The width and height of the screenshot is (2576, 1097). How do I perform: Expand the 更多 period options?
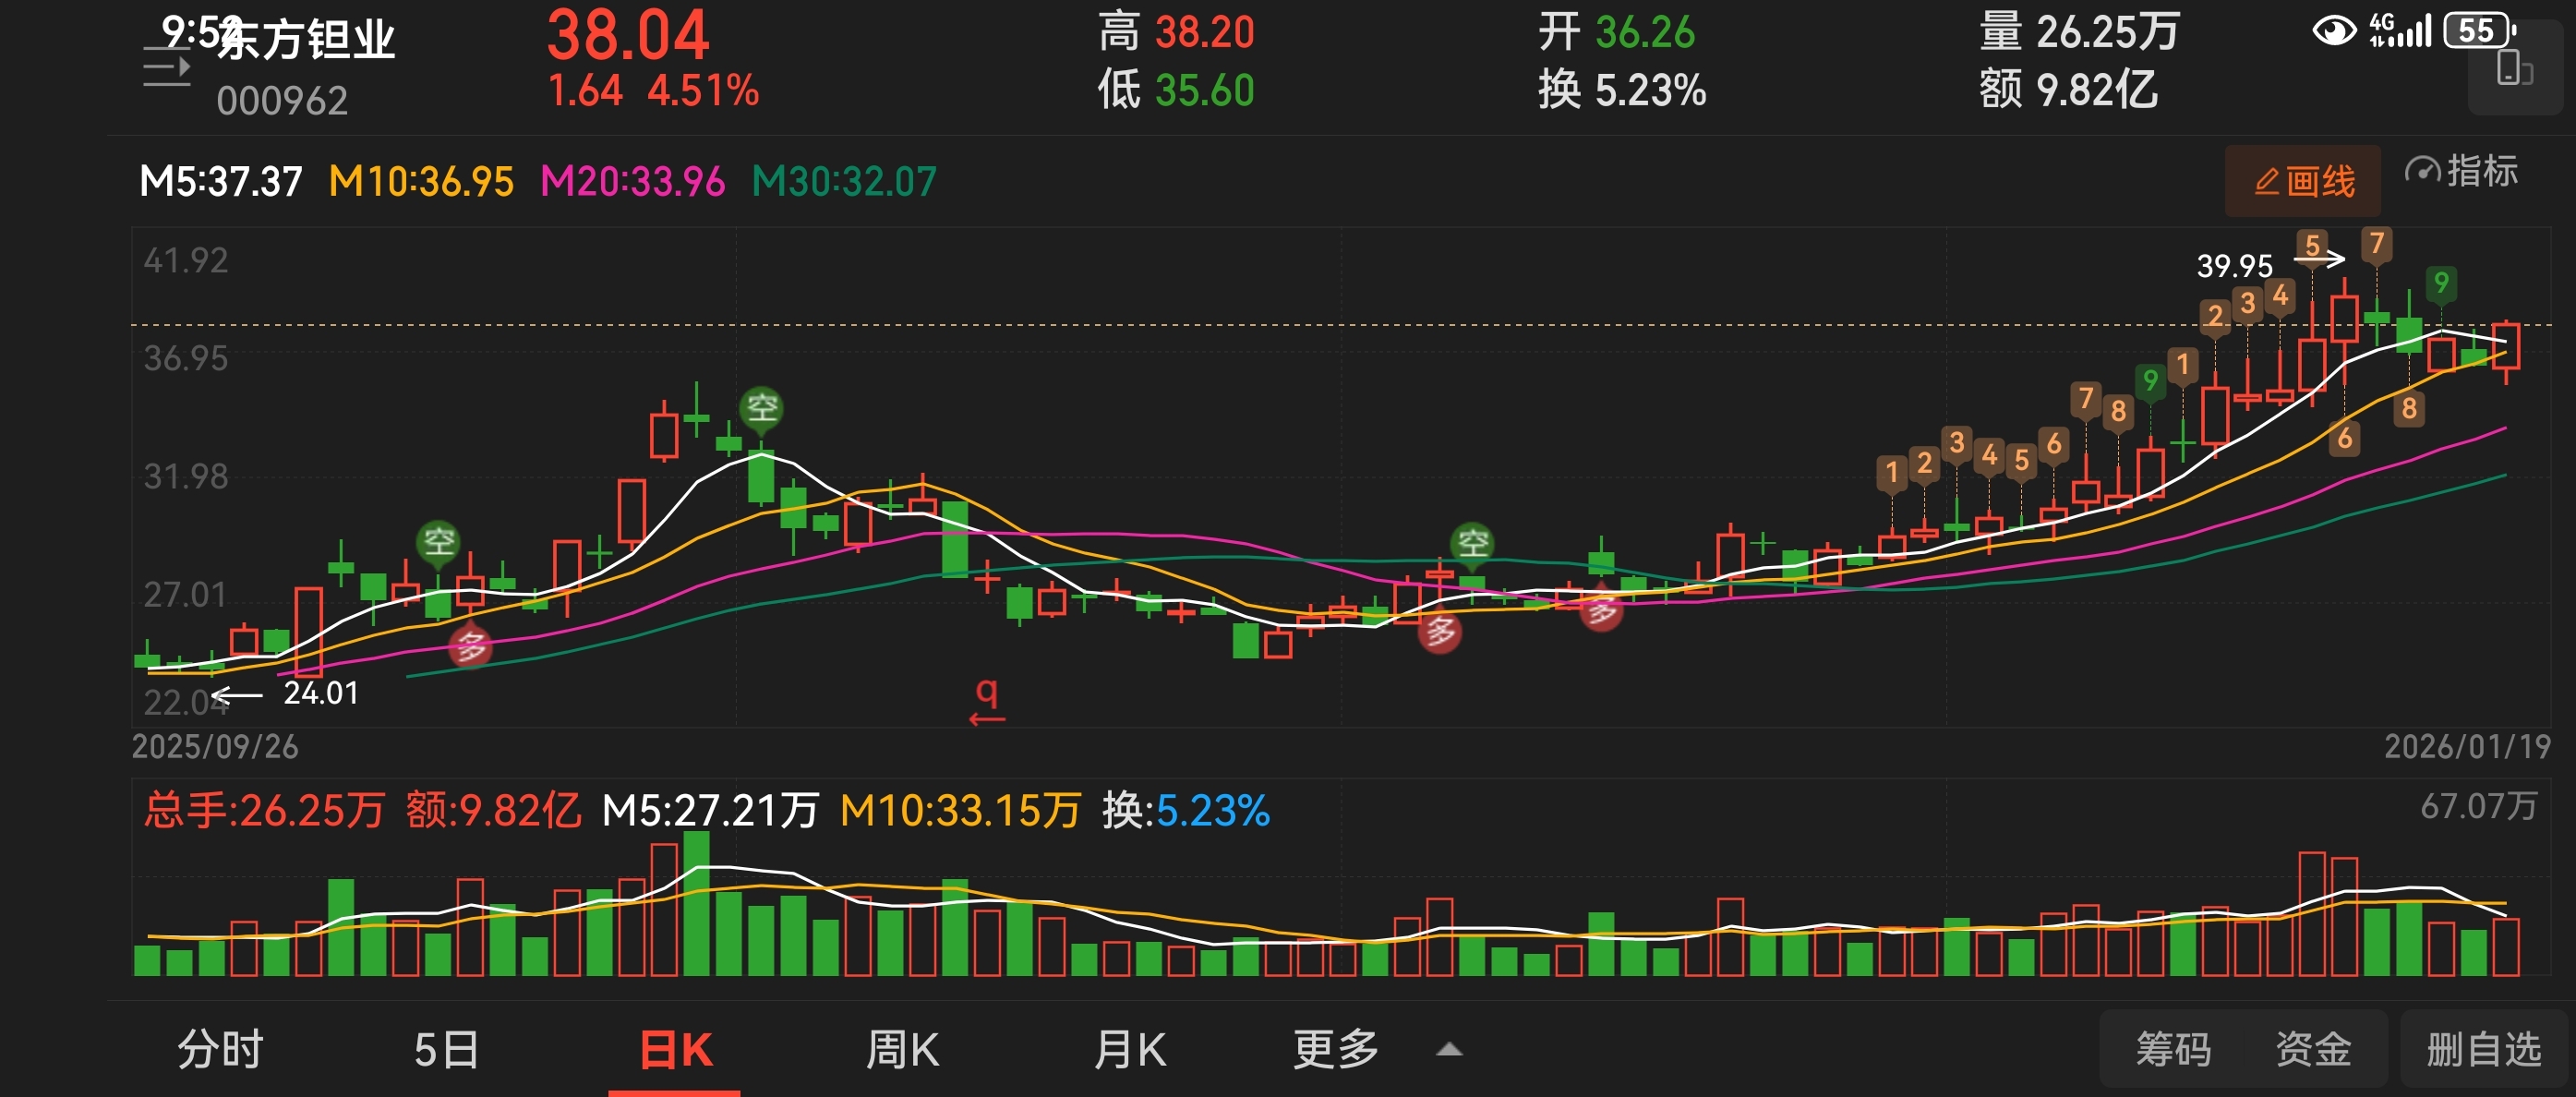click(x=1335, y=1049)
